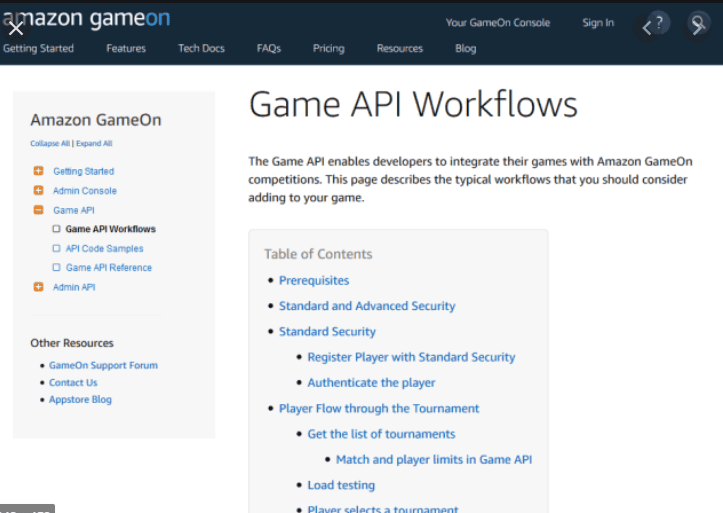Expand the Admin Console tree node
This screenshot has width=723, height=513.
[38, 190]
